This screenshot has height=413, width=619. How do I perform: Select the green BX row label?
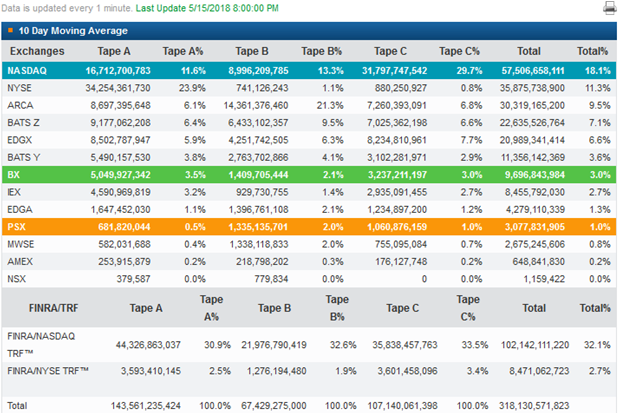pos(13,175)
